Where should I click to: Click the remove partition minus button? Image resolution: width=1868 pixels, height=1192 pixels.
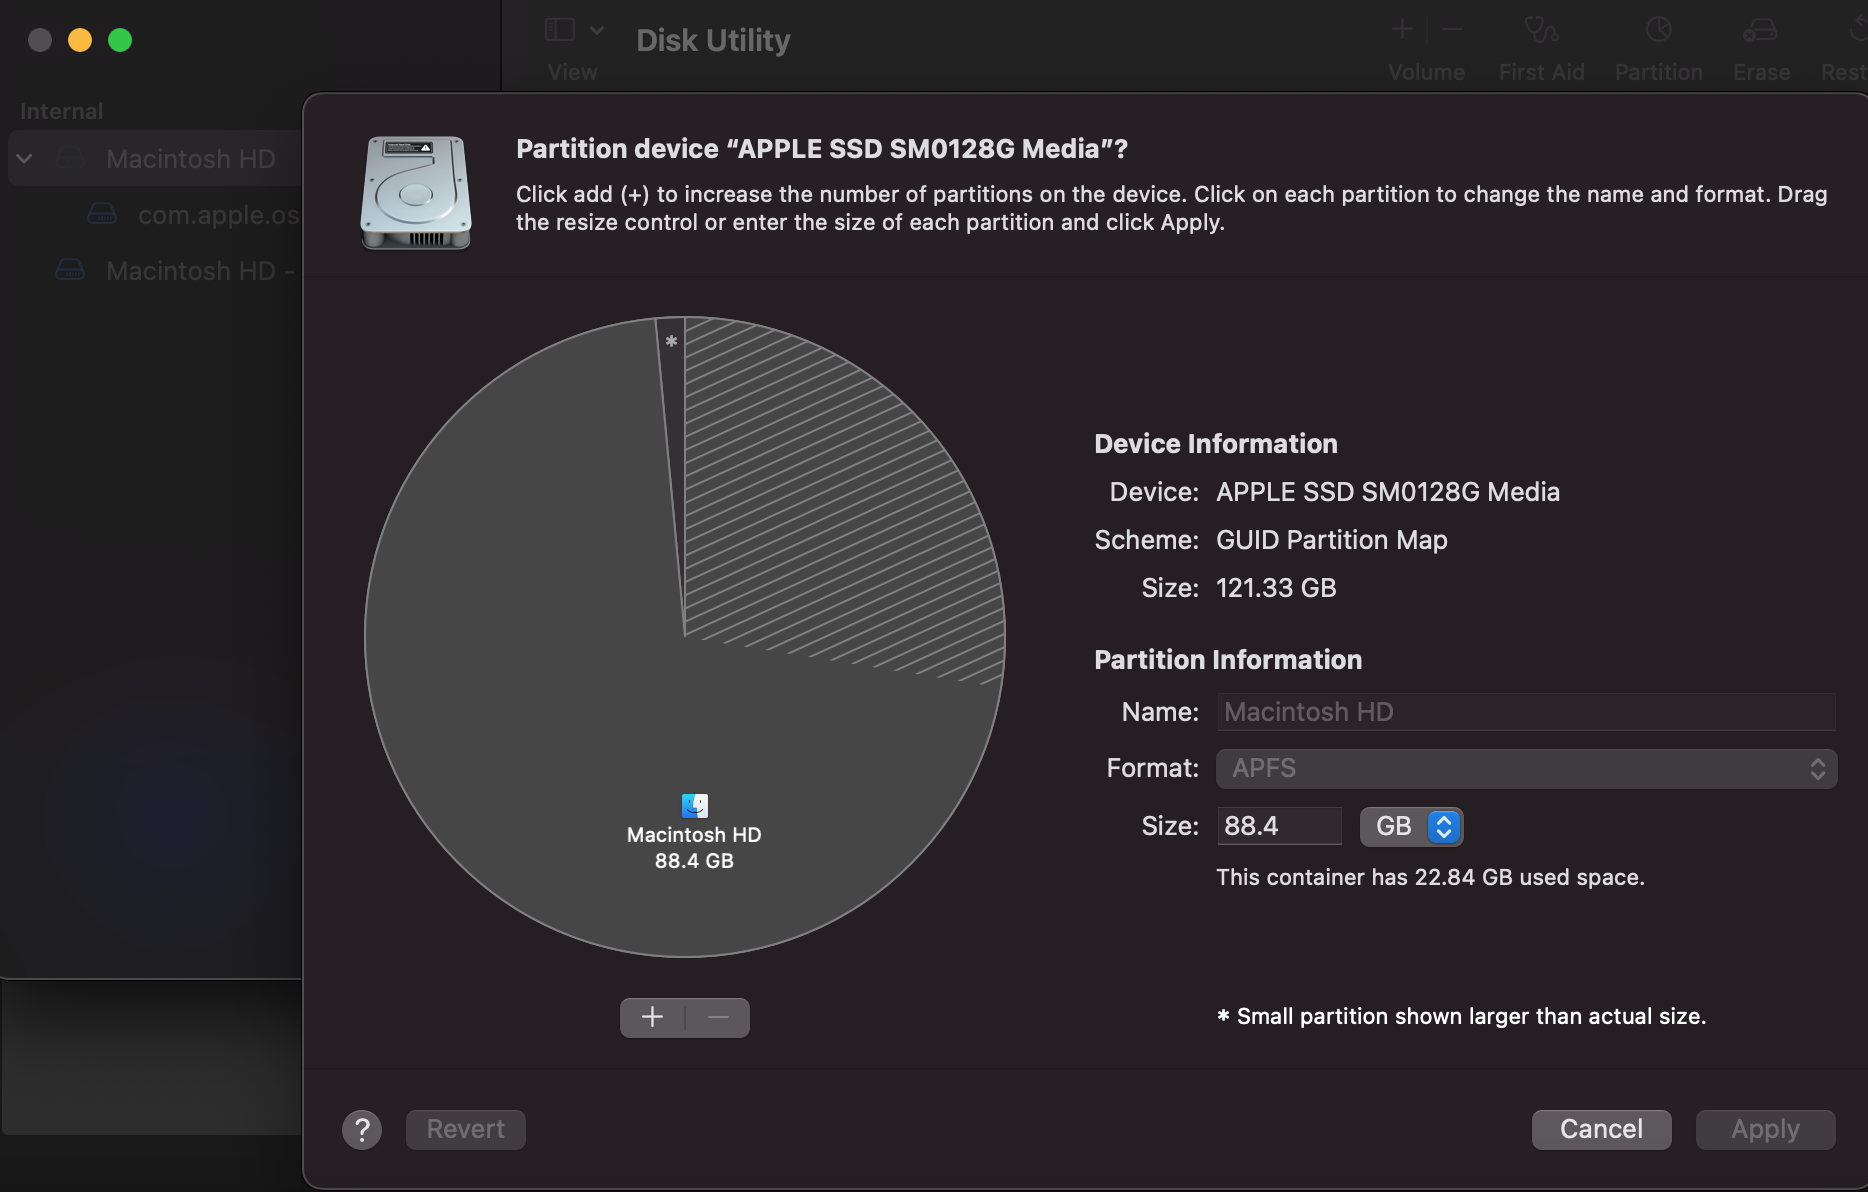[x=718, y=1017]
